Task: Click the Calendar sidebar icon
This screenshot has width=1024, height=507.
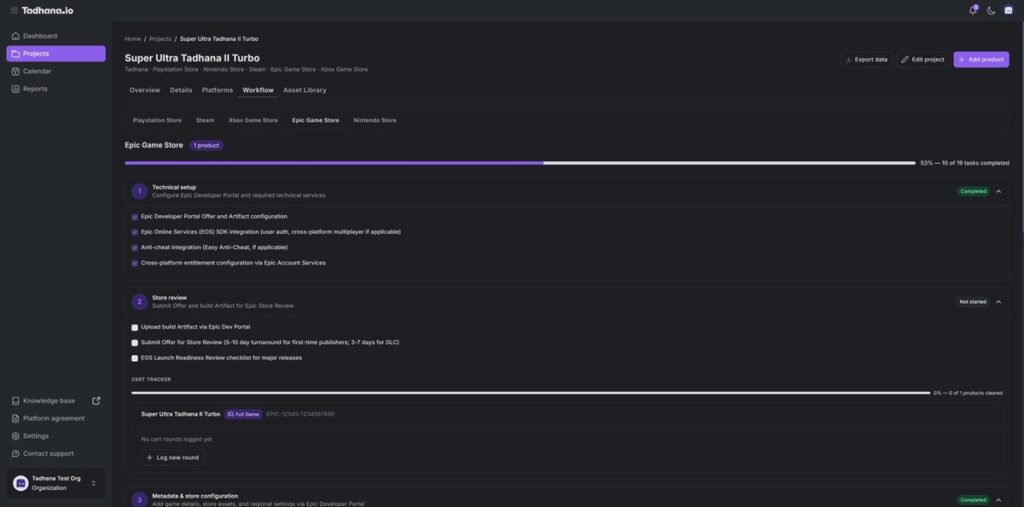Action: click(16, 71)
